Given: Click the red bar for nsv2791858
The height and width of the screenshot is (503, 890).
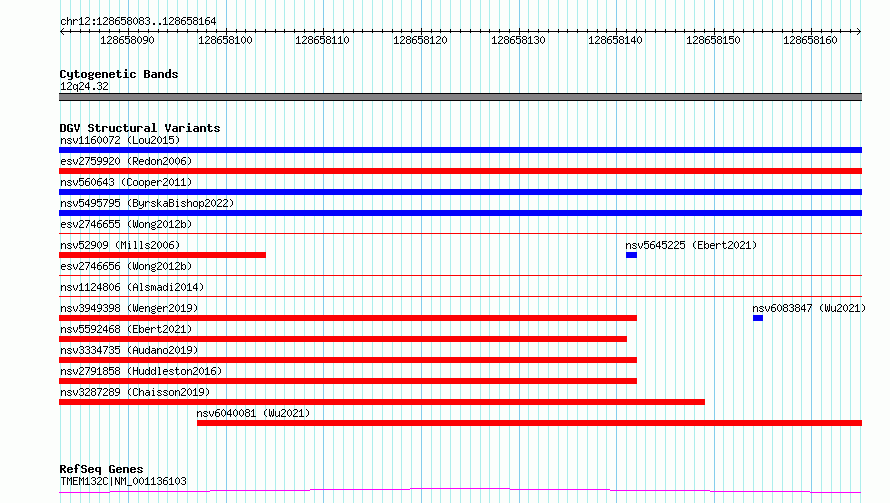Looking at the screenshot, I should pyautogui.click(x=348, y=381).
